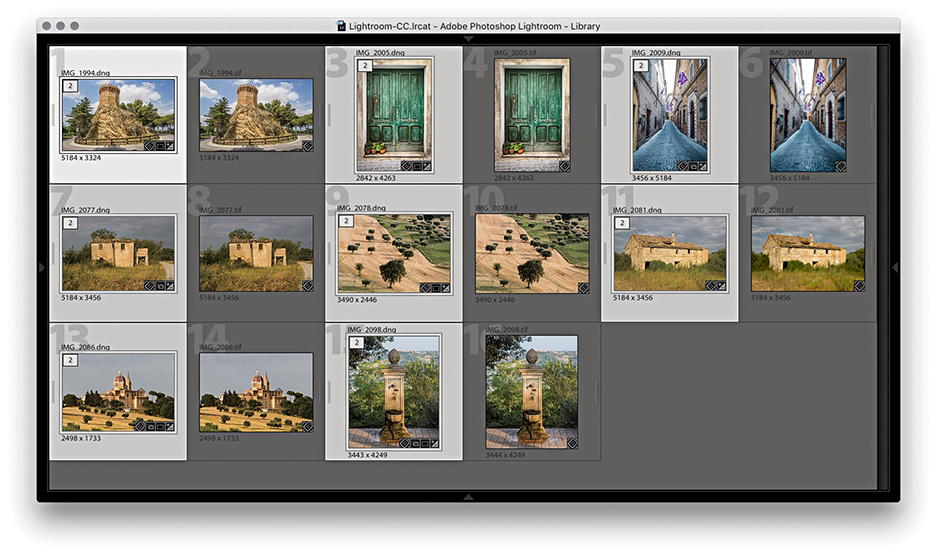
Task: Click develop adjustments badge on IMG_2081.dng
Action: click(x=722, y=286)
